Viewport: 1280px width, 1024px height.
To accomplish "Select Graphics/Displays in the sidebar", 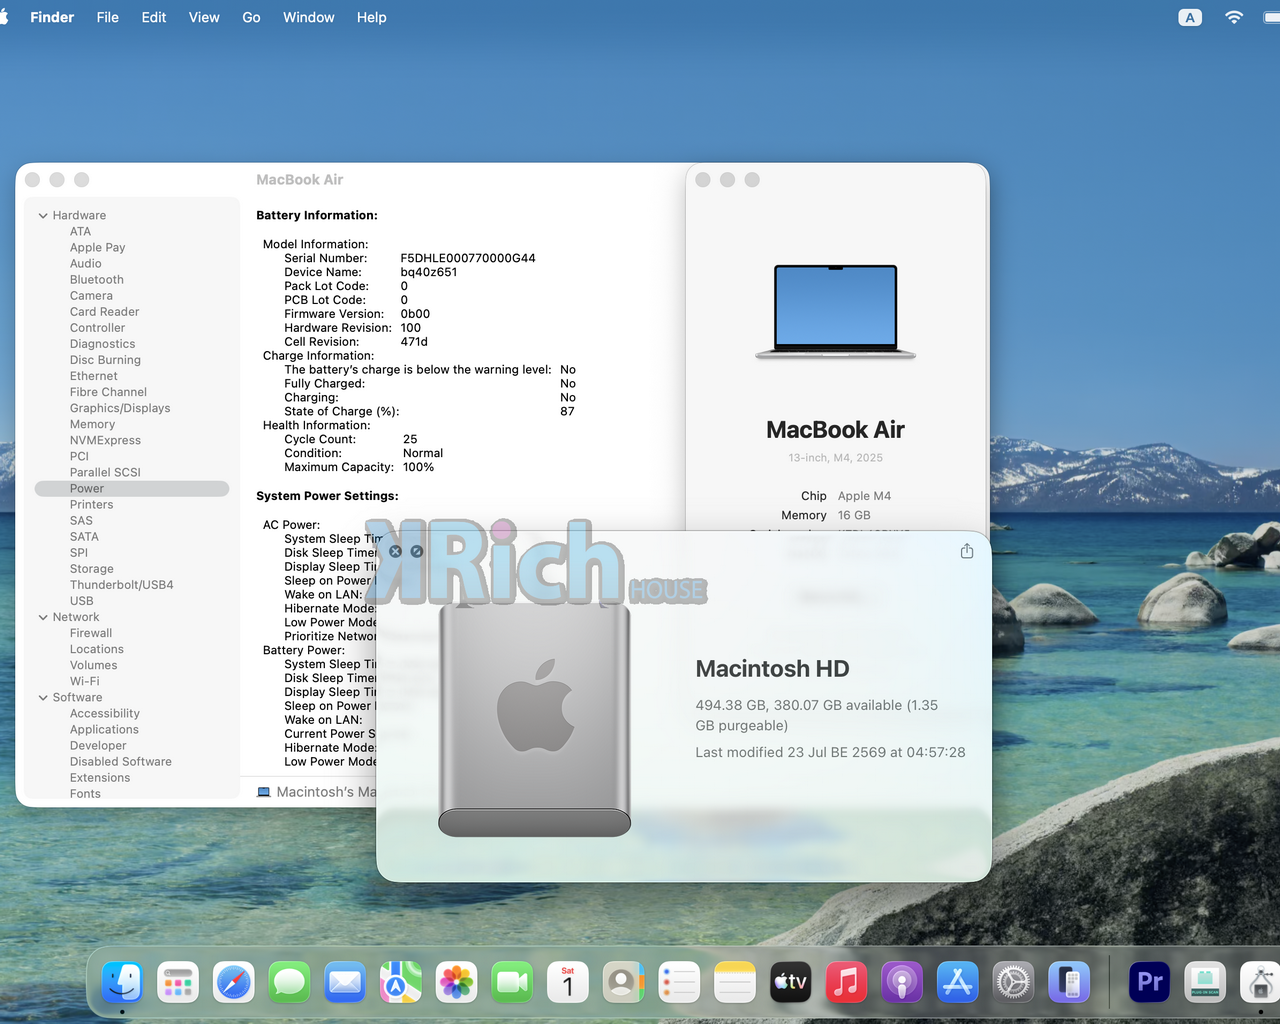I will point(120,408).
